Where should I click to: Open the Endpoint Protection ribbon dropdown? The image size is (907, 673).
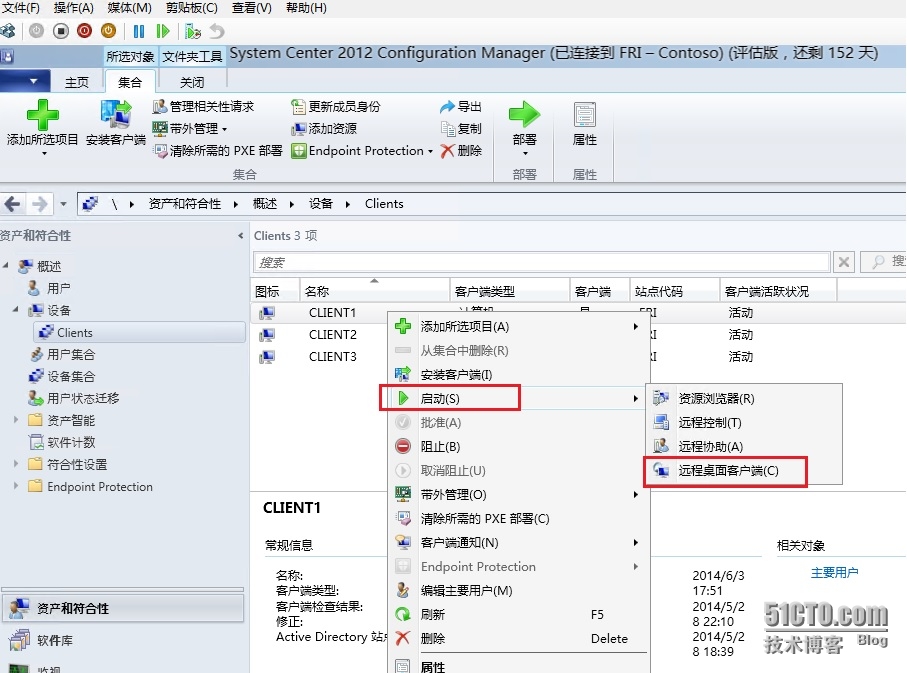(430, 152)
